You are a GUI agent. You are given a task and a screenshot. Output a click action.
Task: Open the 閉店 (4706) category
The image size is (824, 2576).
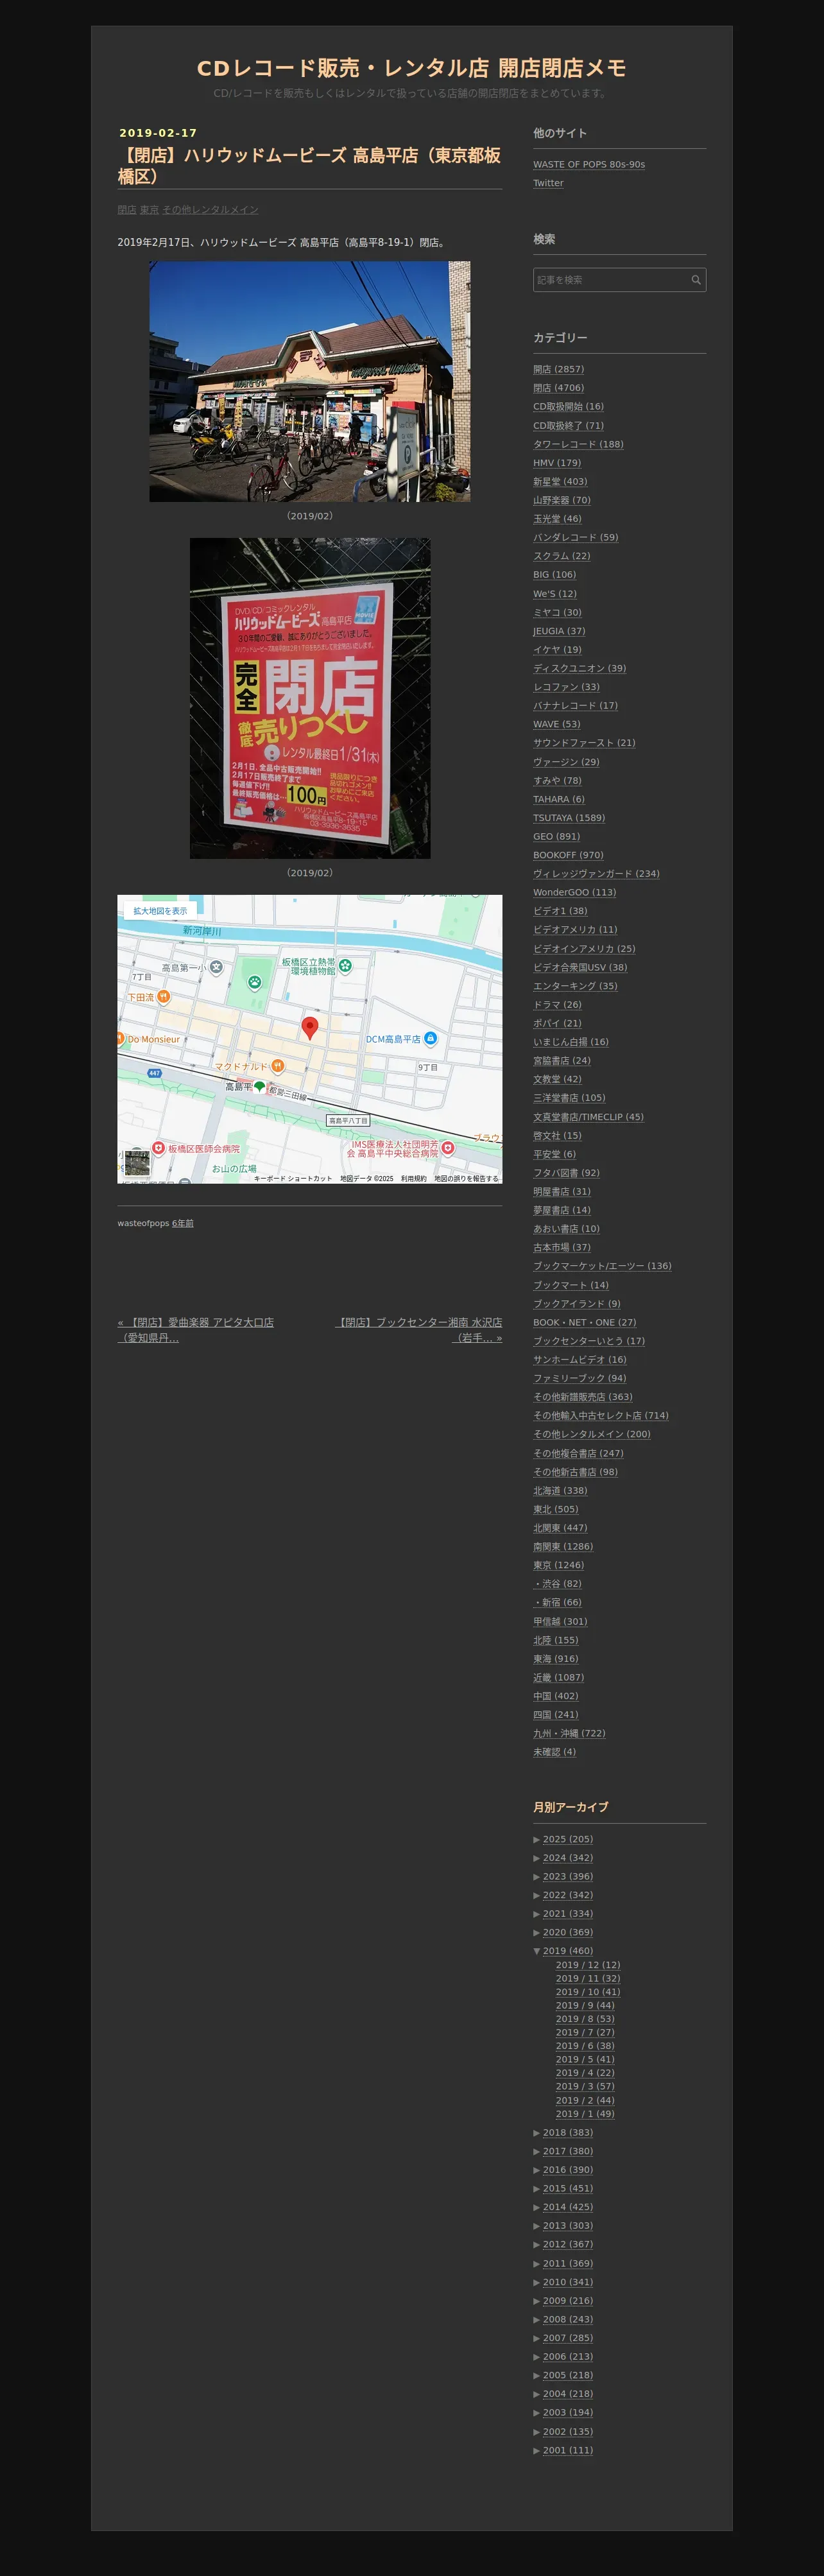click(558, 388)
